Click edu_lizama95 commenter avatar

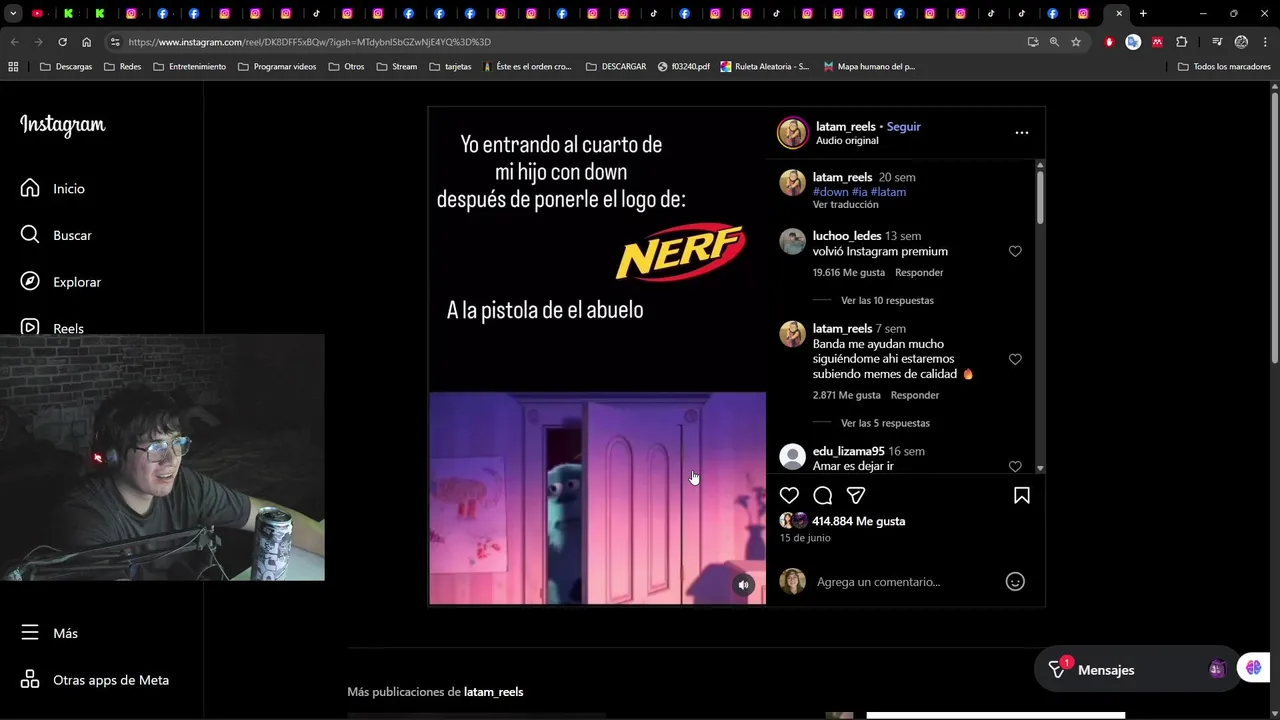click(793, 456)
